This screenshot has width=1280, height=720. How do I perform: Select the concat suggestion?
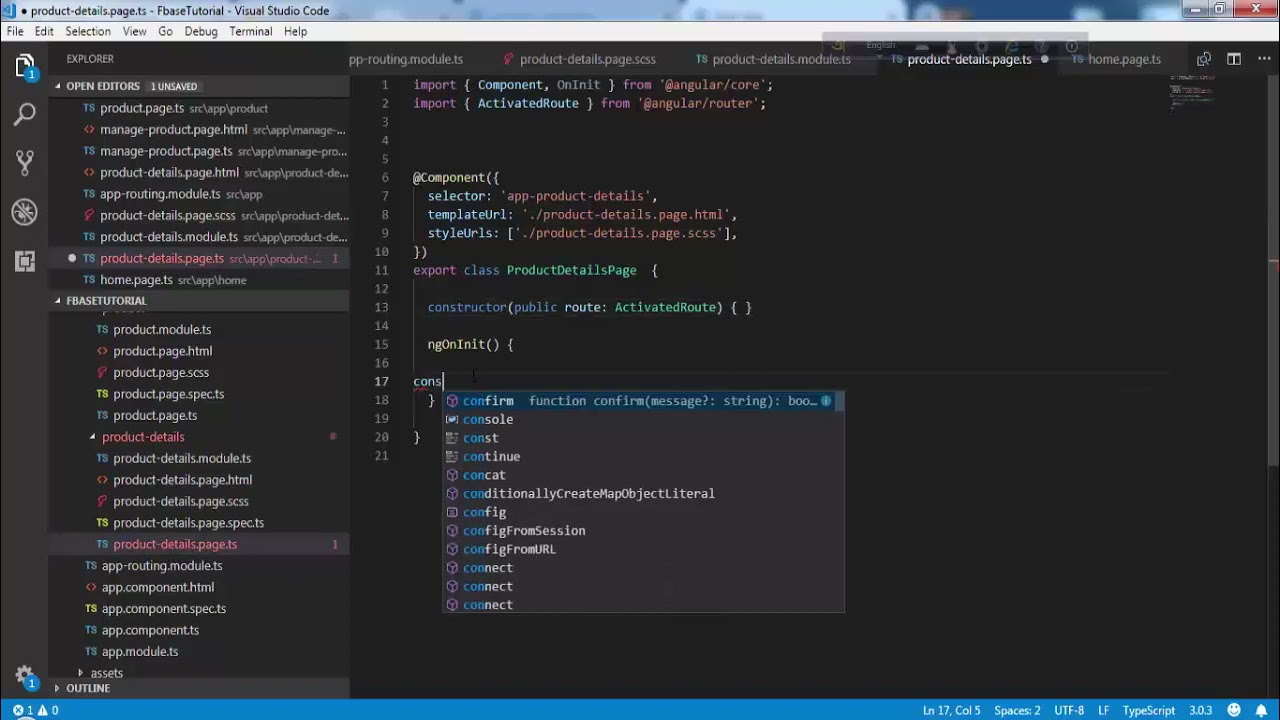click(644, 475)
